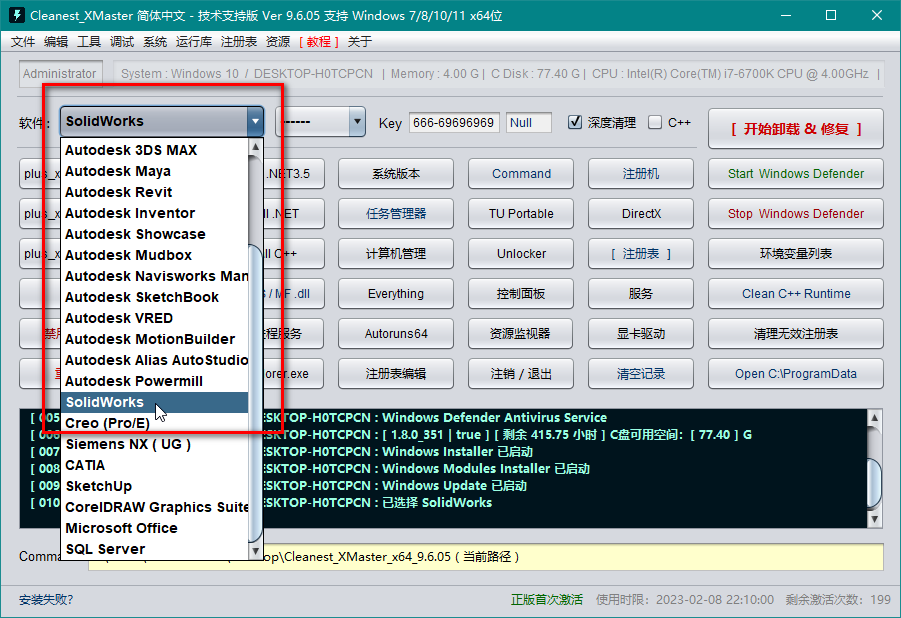901x618 pixels.
Task: Open 任务管理器 button
Action: 396,214
